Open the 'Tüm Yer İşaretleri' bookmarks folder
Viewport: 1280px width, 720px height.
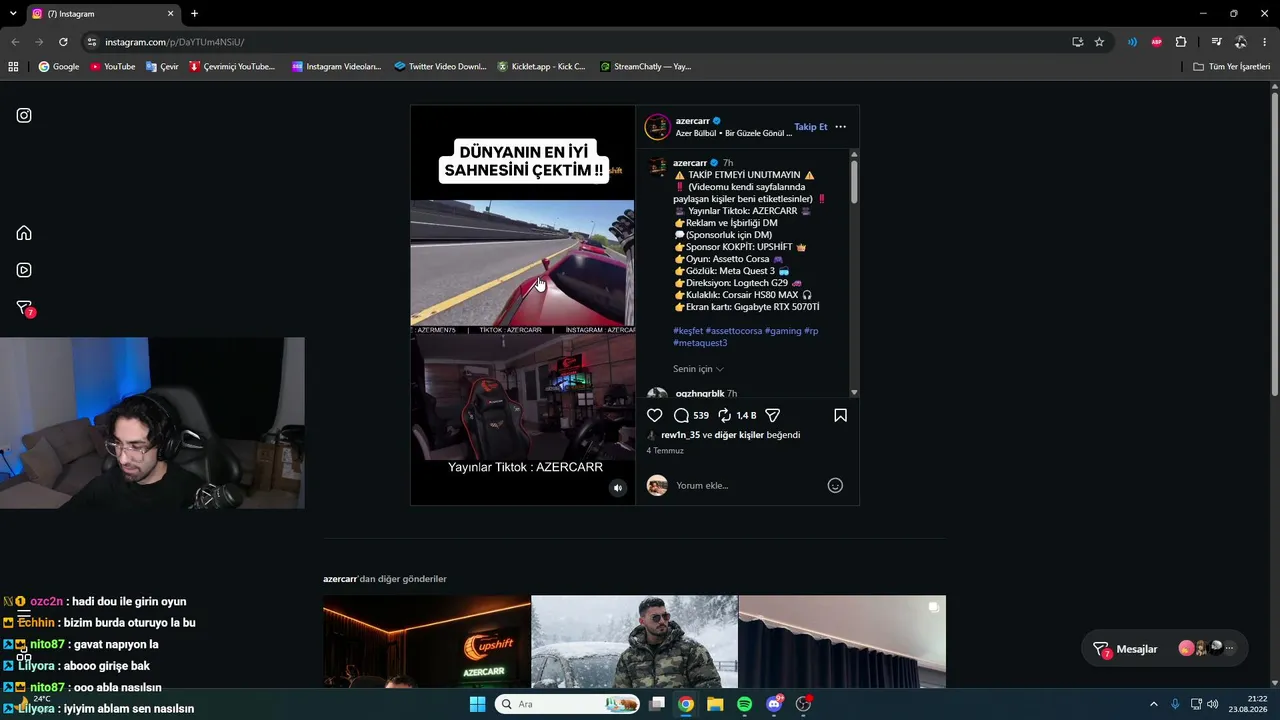tap(1232, 67)
